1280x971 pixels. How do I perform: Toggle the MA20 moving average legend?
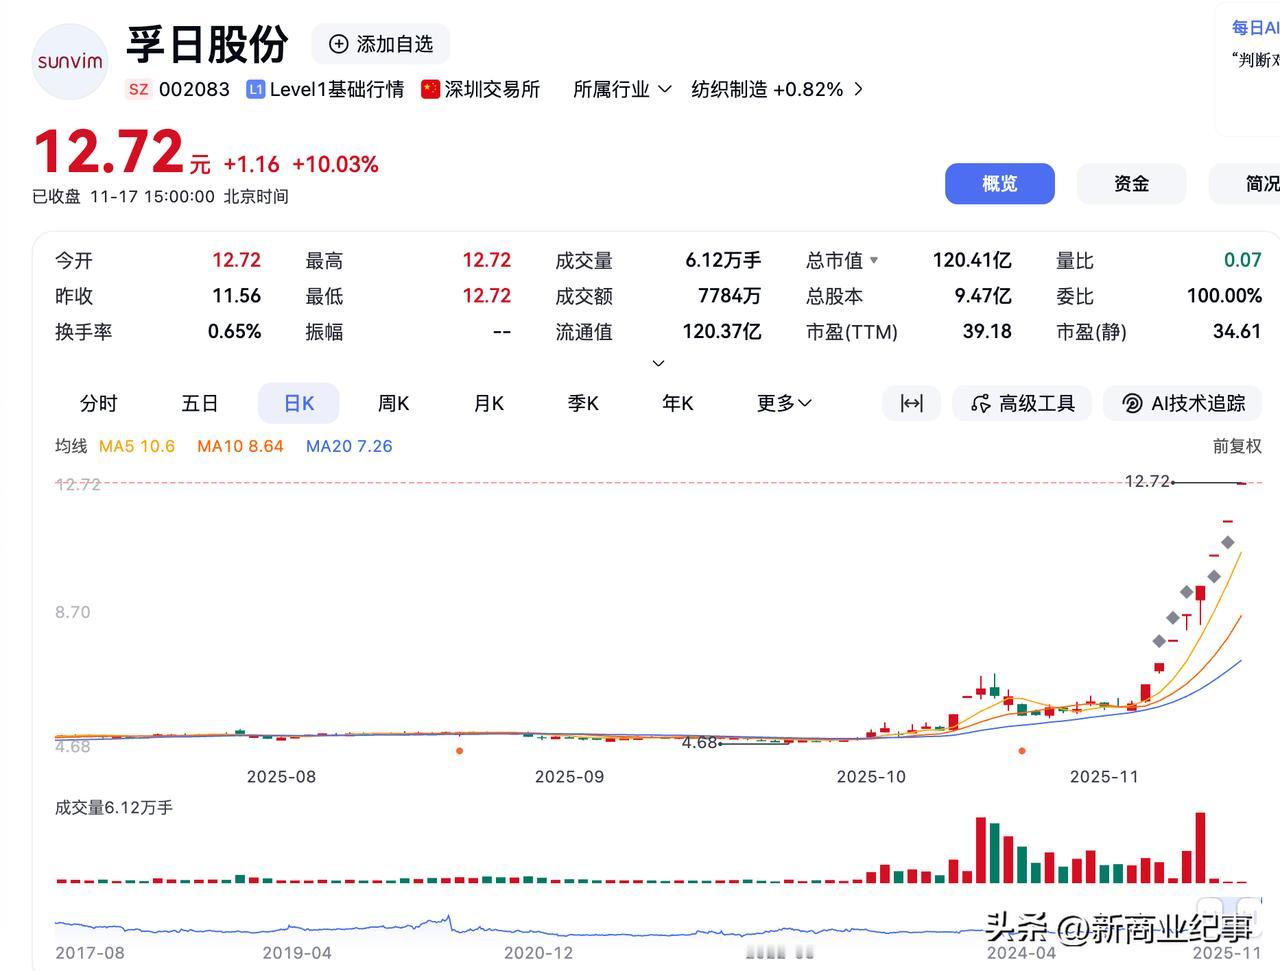(348, 446)
